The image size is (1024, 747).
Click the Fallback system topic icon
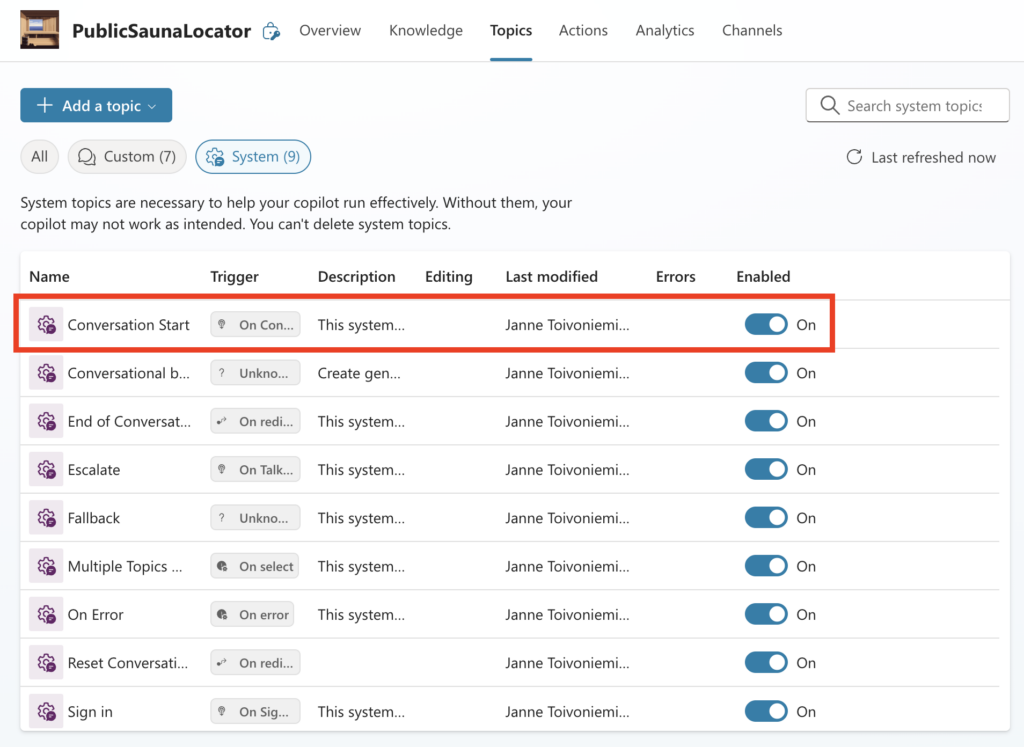pos(46,518)
